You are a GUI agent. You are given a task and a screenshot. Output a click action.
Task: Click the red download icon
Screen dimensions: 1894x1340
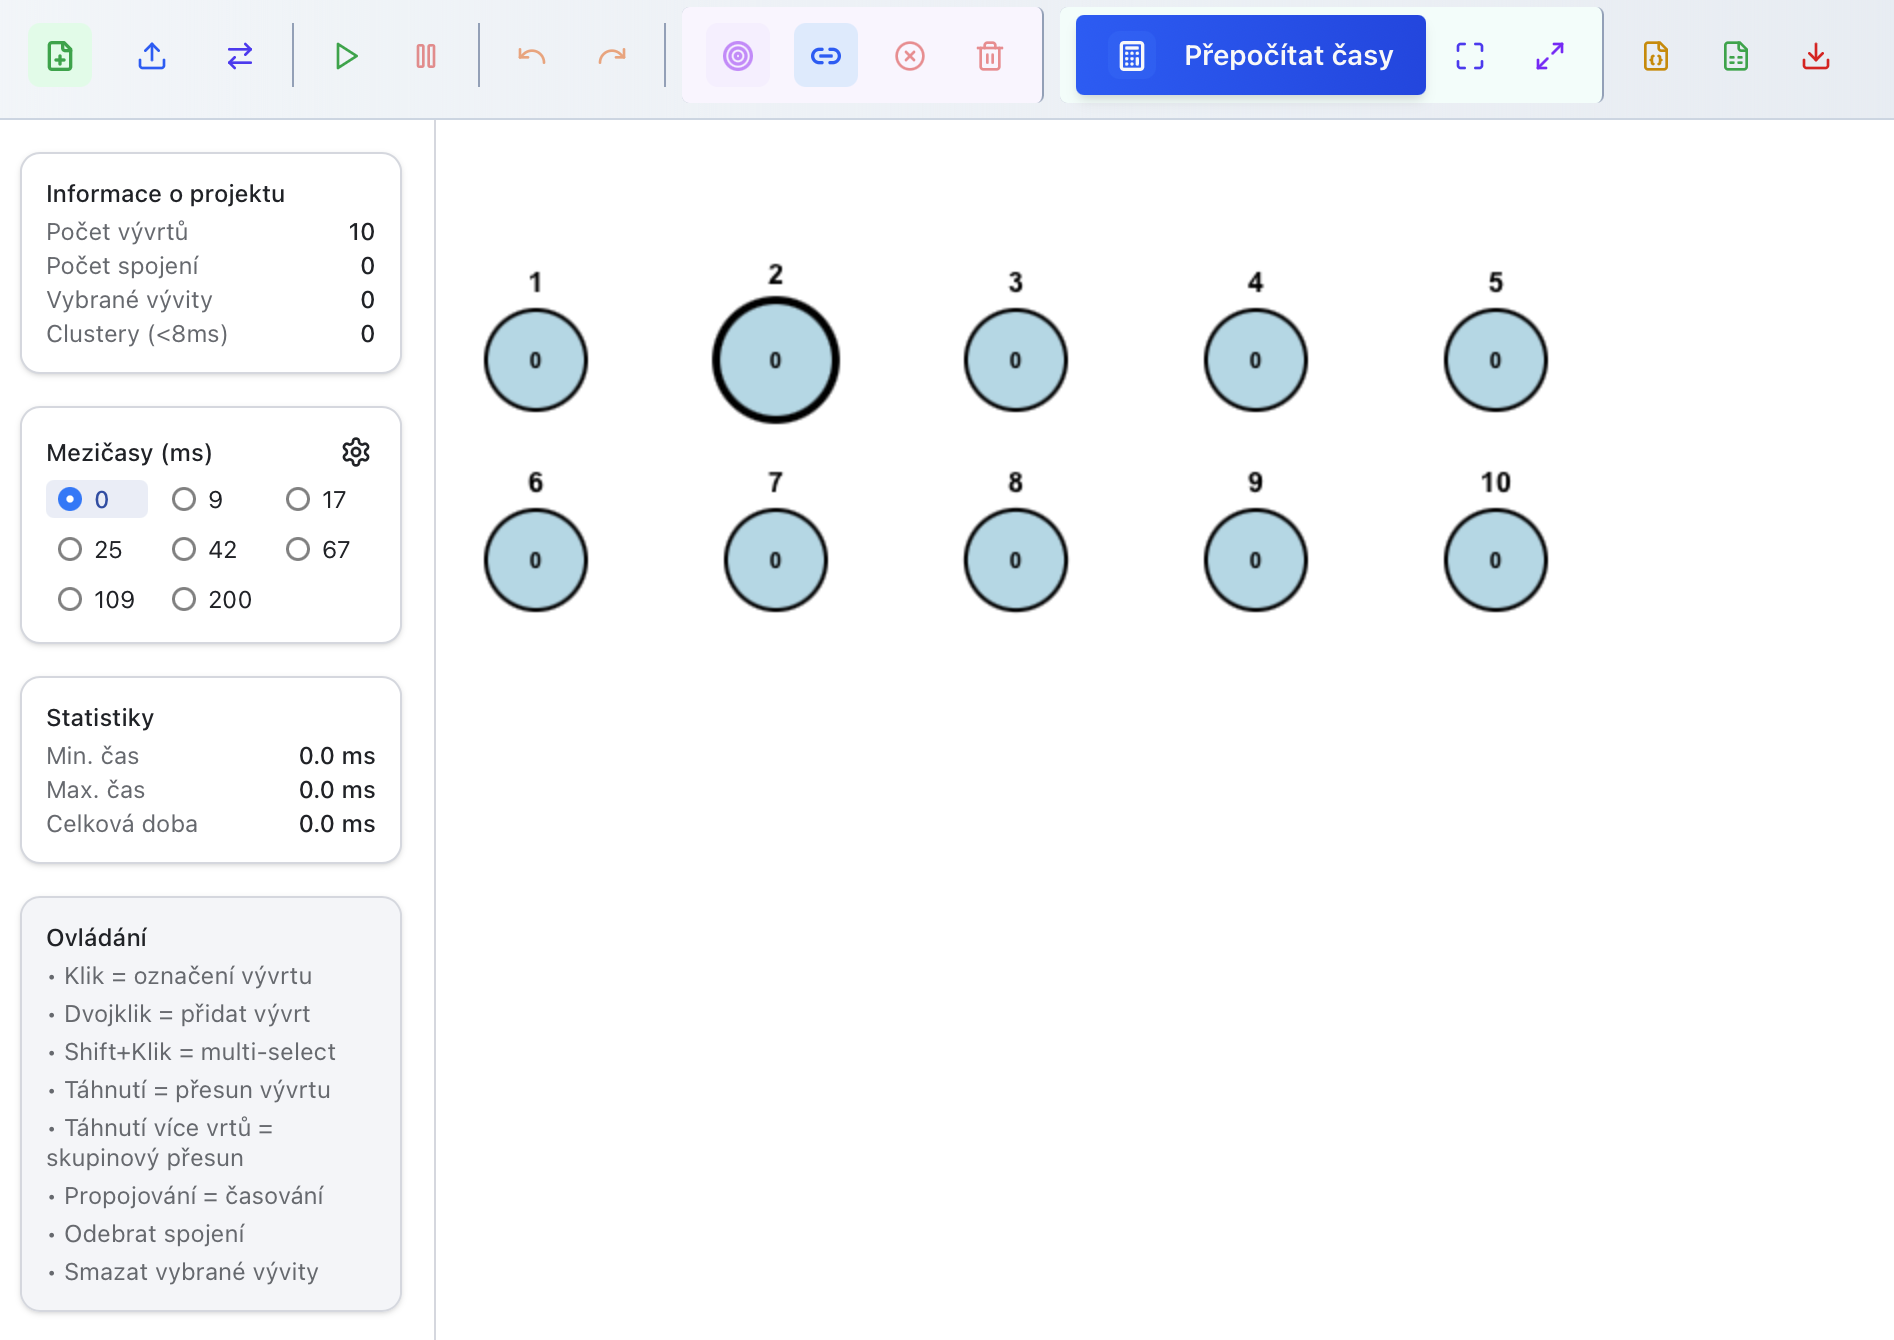tap(1816, 56)
